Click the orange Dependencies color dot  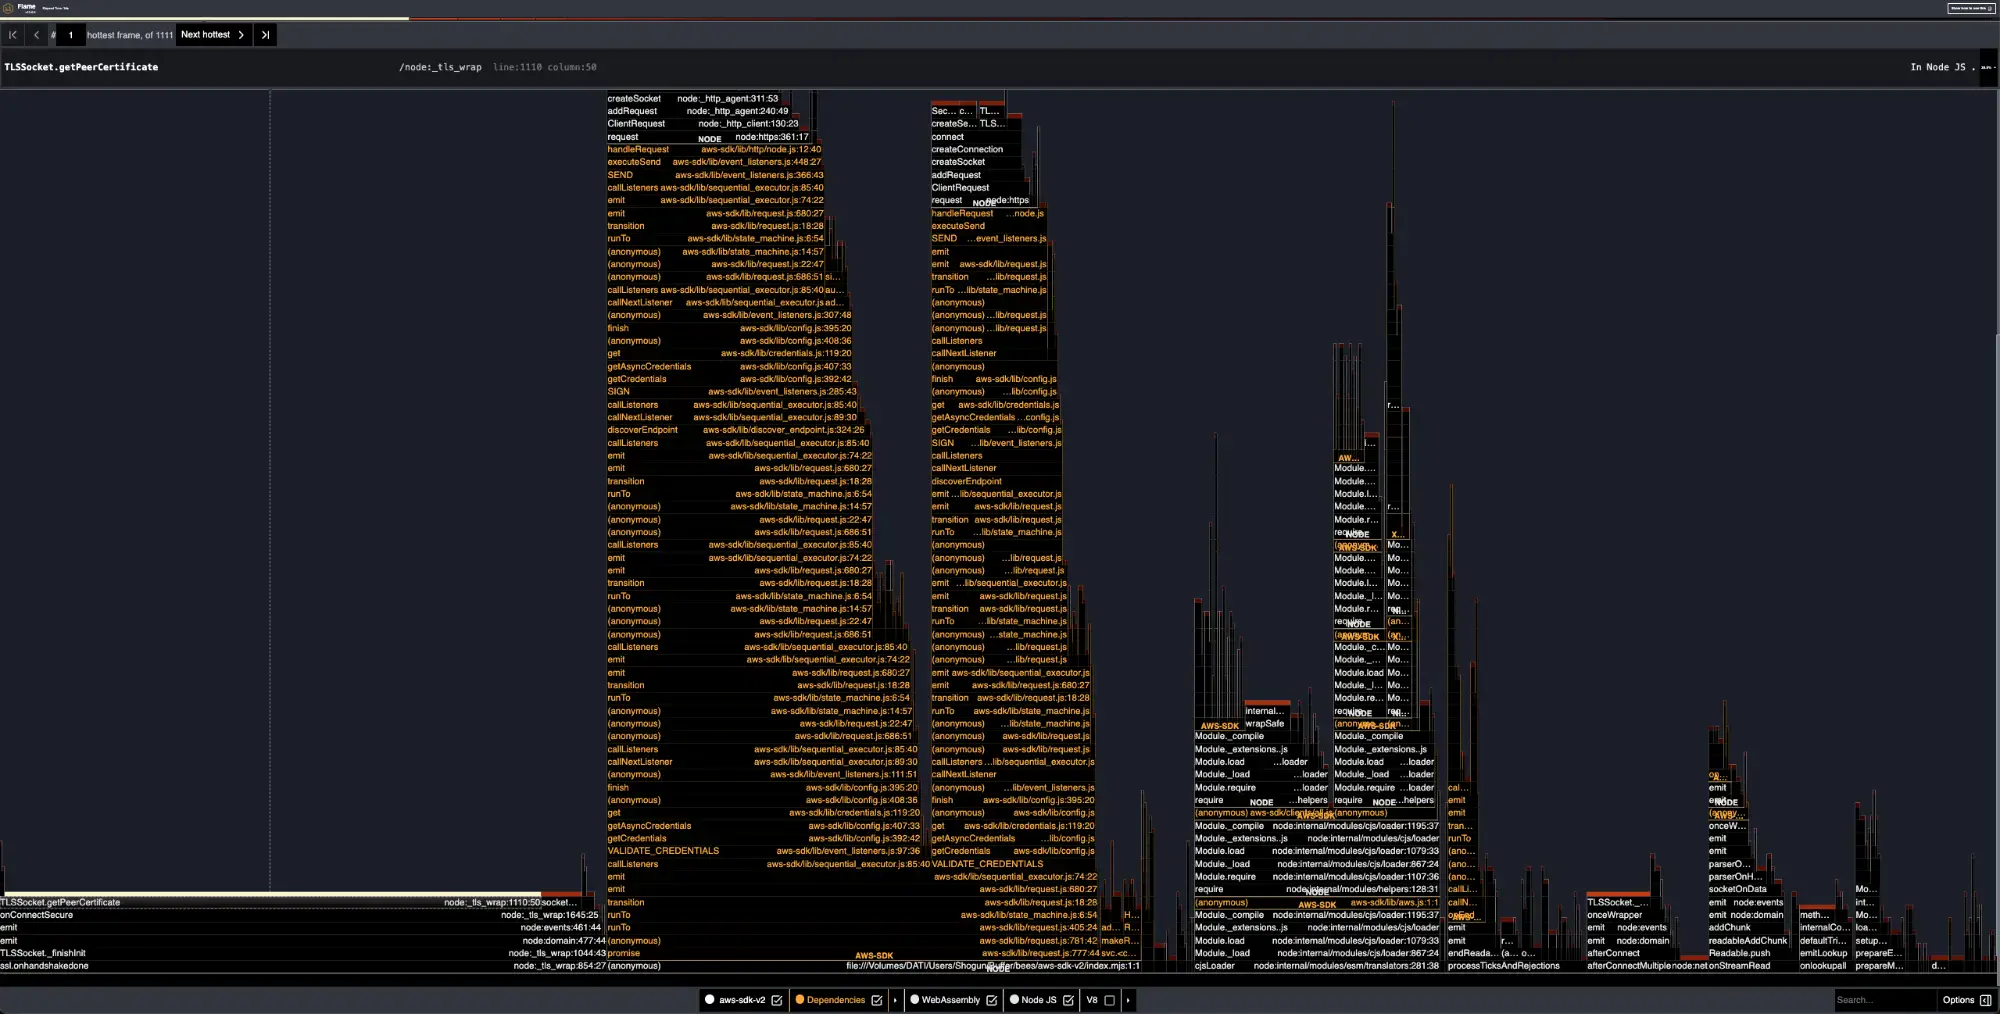tap(799, 1000)
